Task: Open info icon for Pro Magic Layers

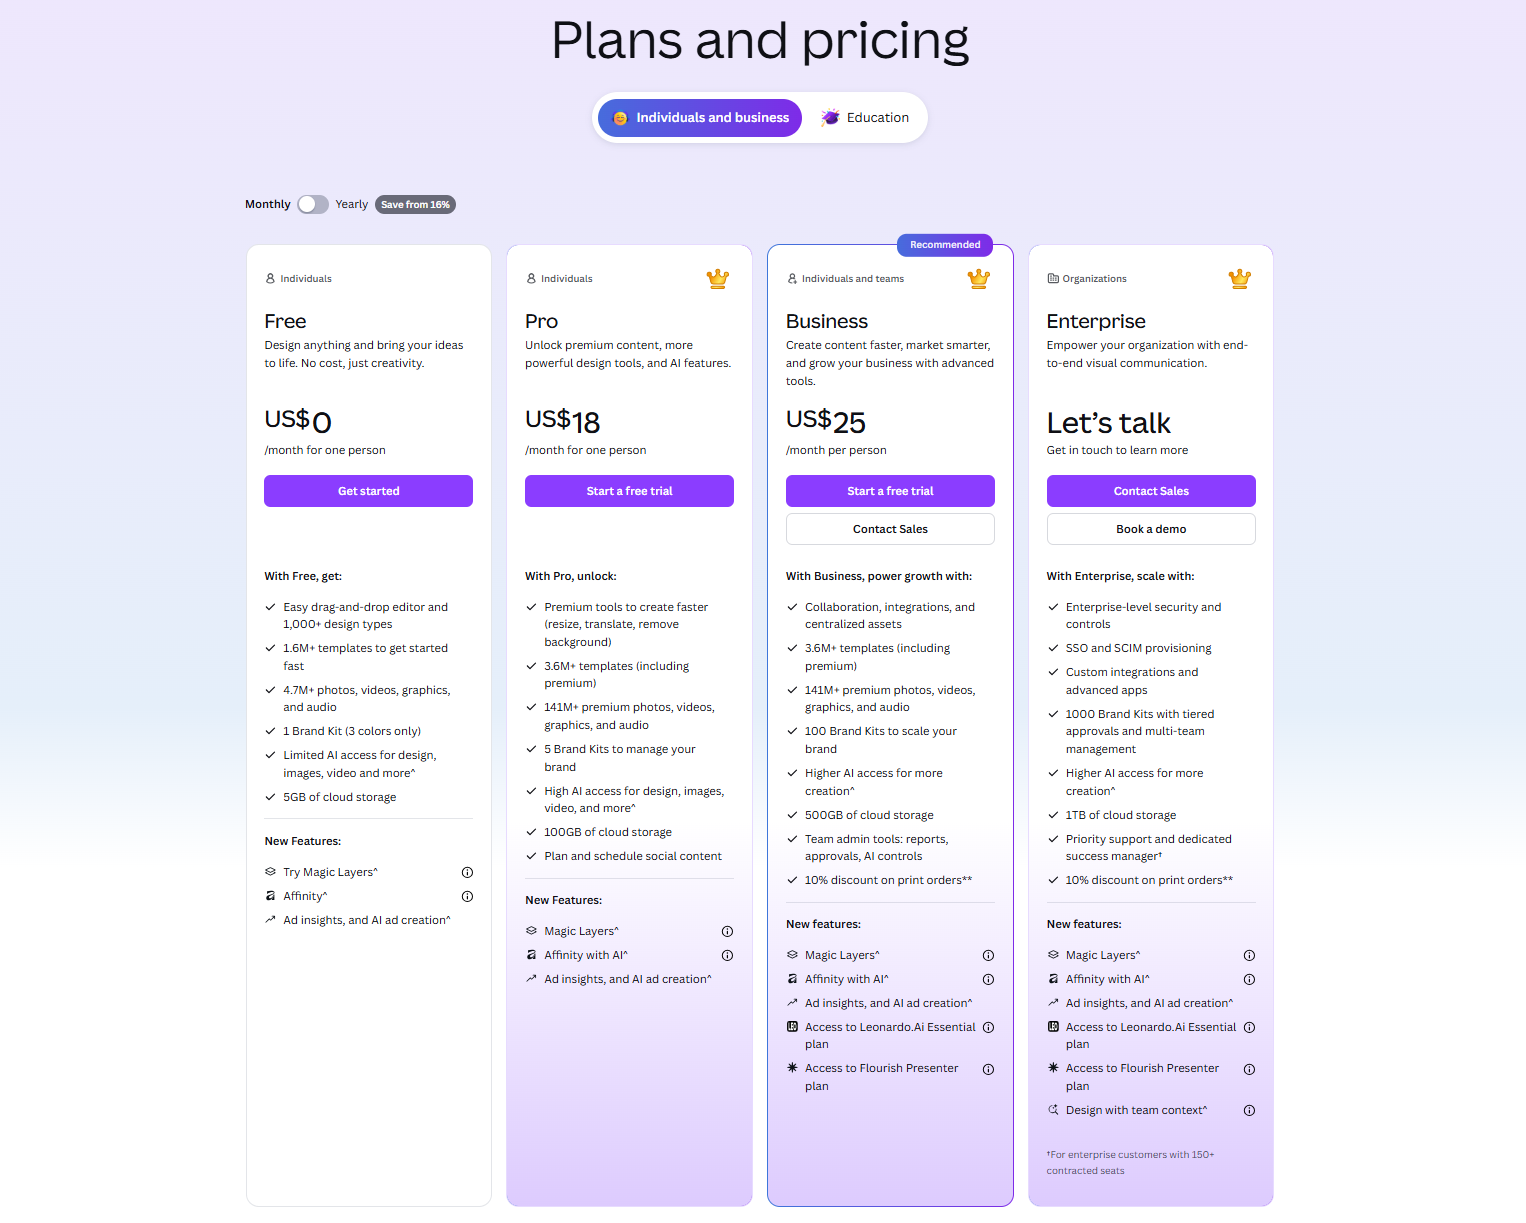Action: click(728, 931)
